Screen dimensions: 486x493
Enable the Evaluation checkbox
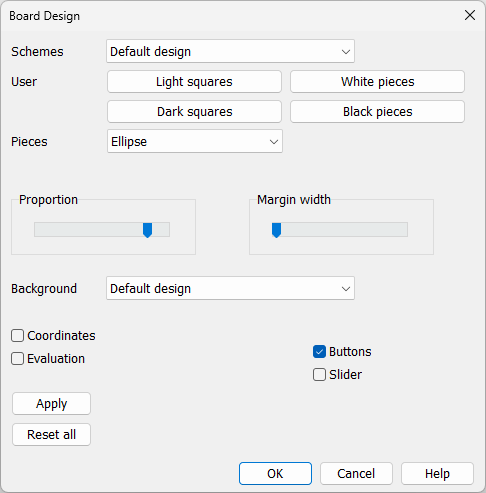(x=17, y=359)
